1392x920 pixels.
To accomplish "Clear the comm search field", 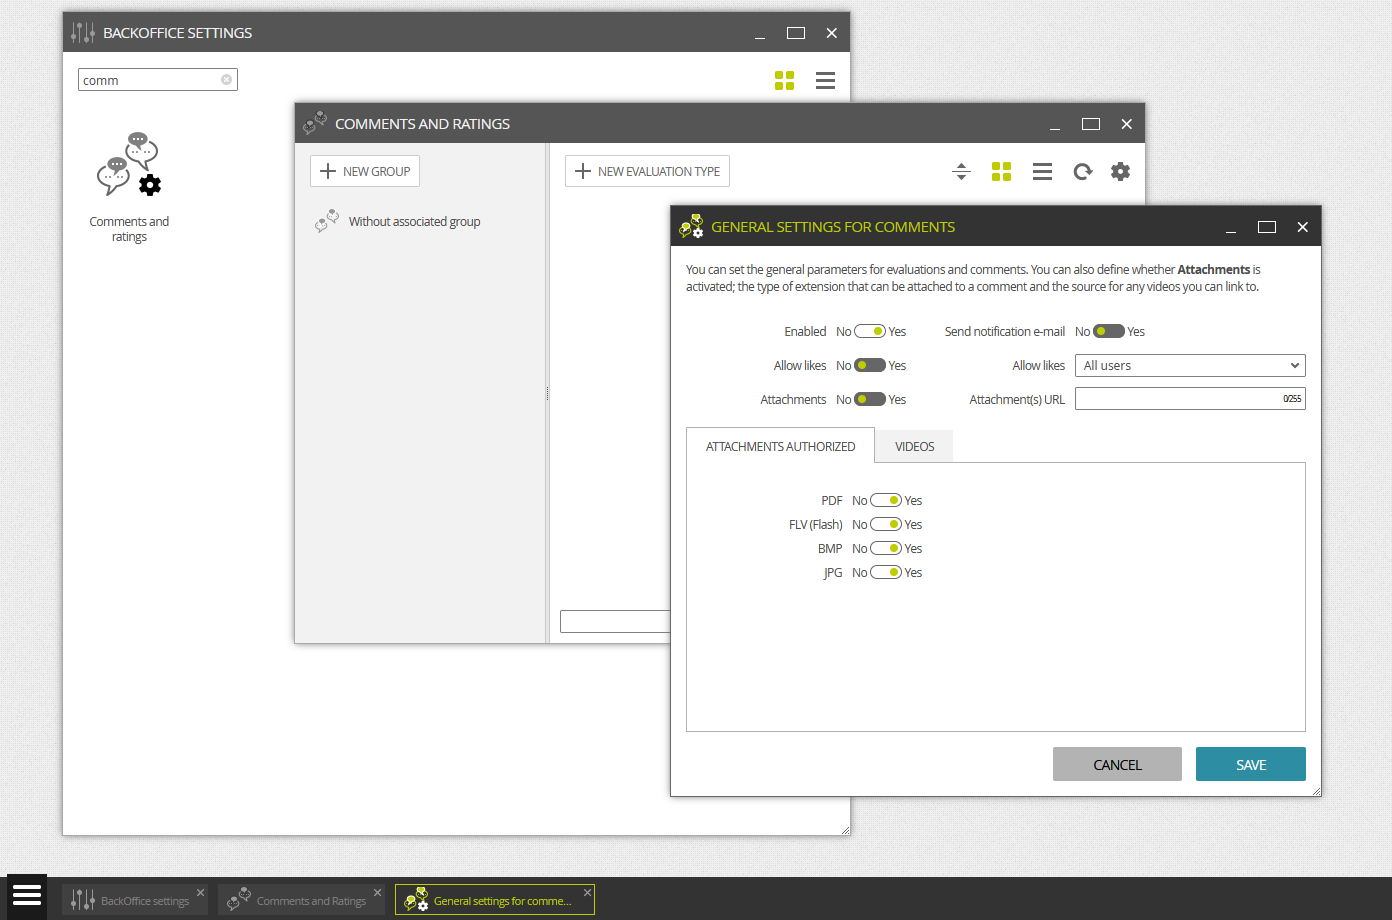I will tap(227, 80).
